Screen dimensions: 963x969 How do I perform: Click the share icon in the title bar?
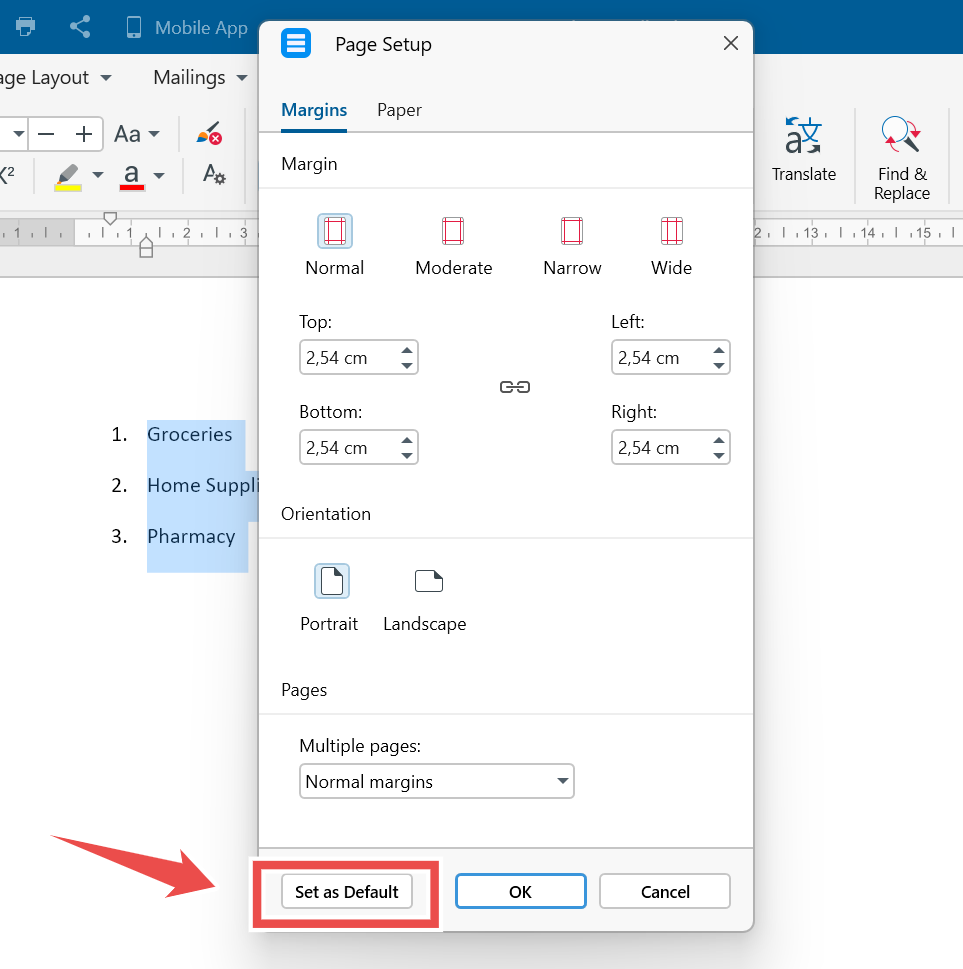tap(80, 27)
